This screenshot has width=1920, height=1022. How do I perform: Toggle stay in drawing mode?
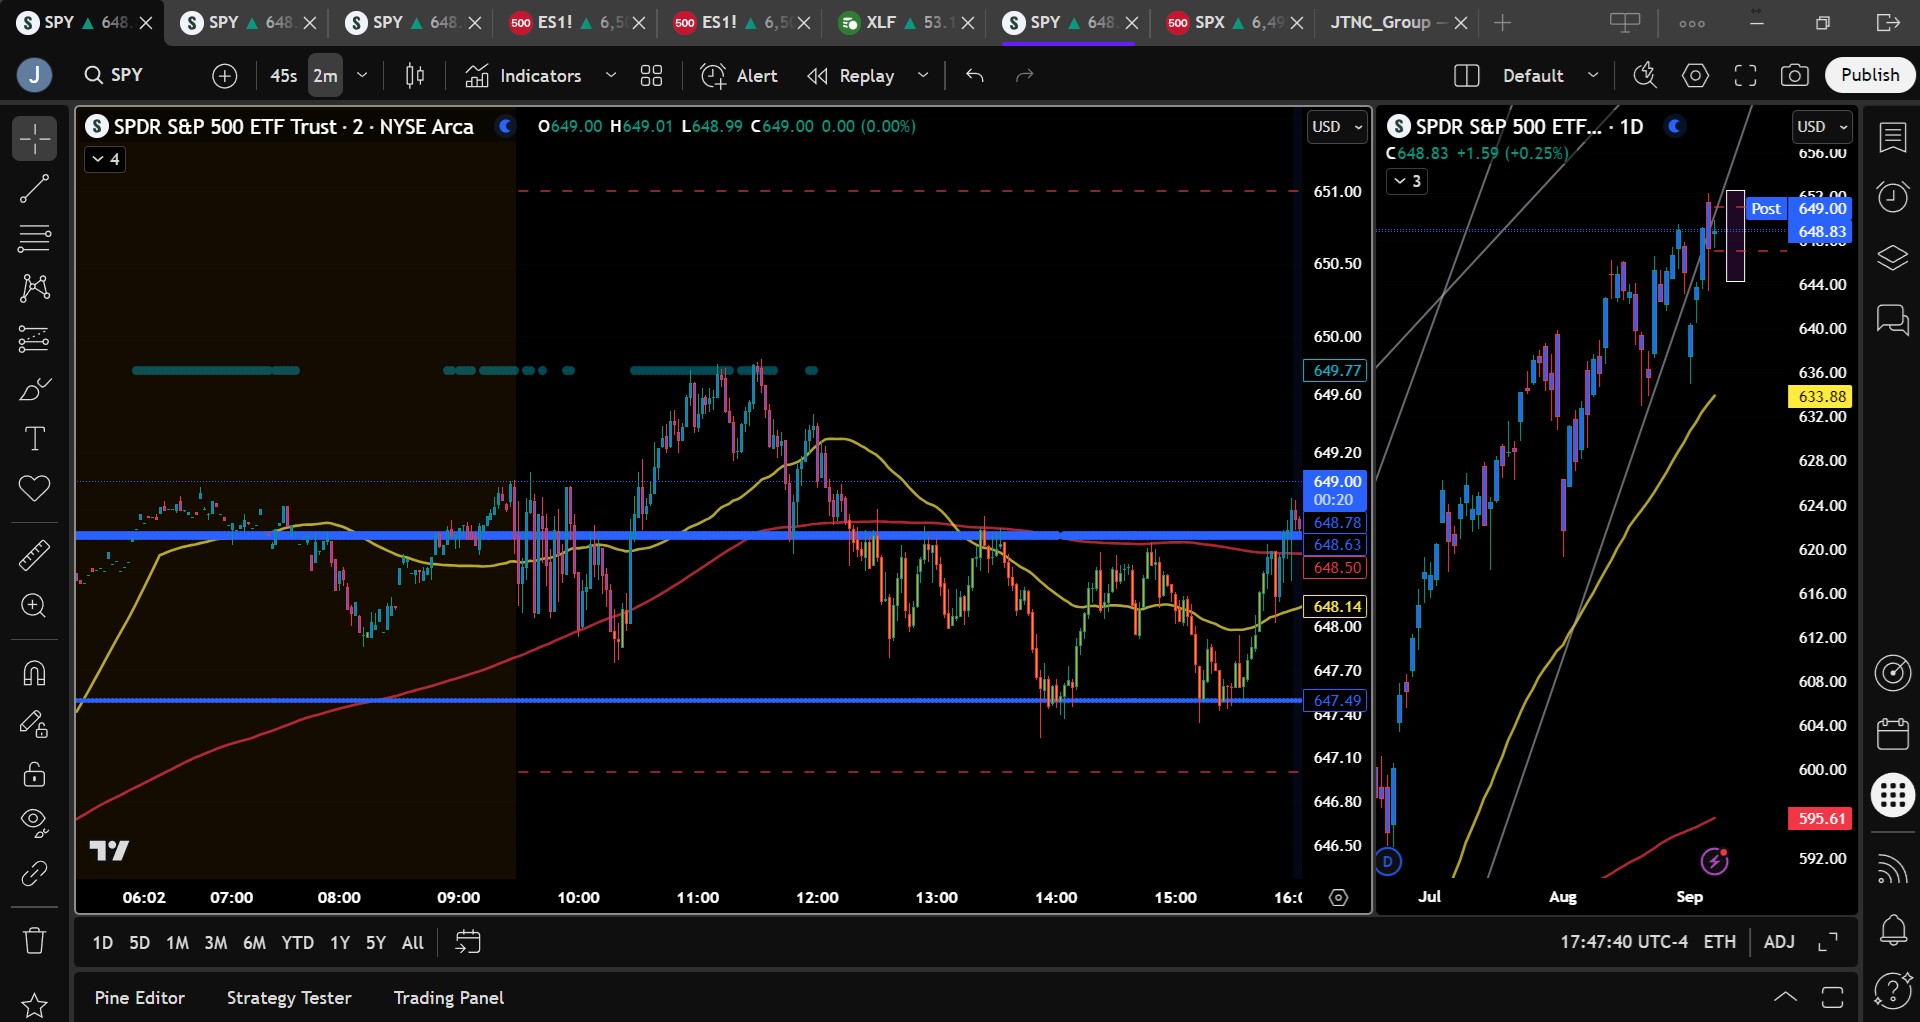34,723
